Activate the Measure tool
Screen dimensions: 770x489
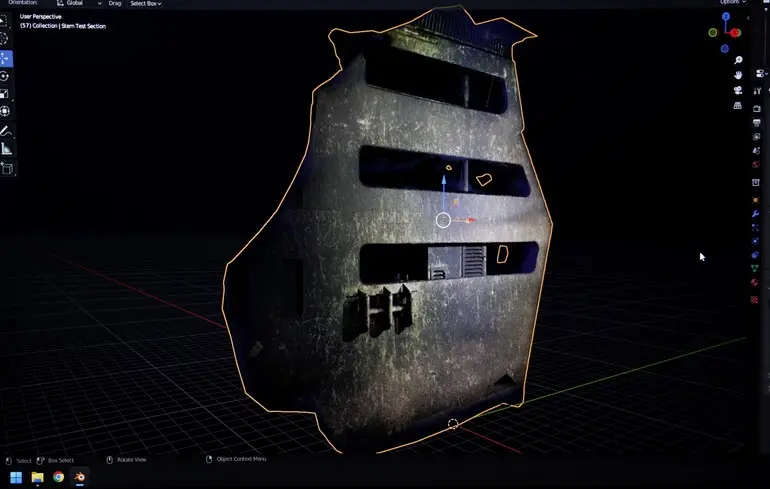[x=6, y=149]
